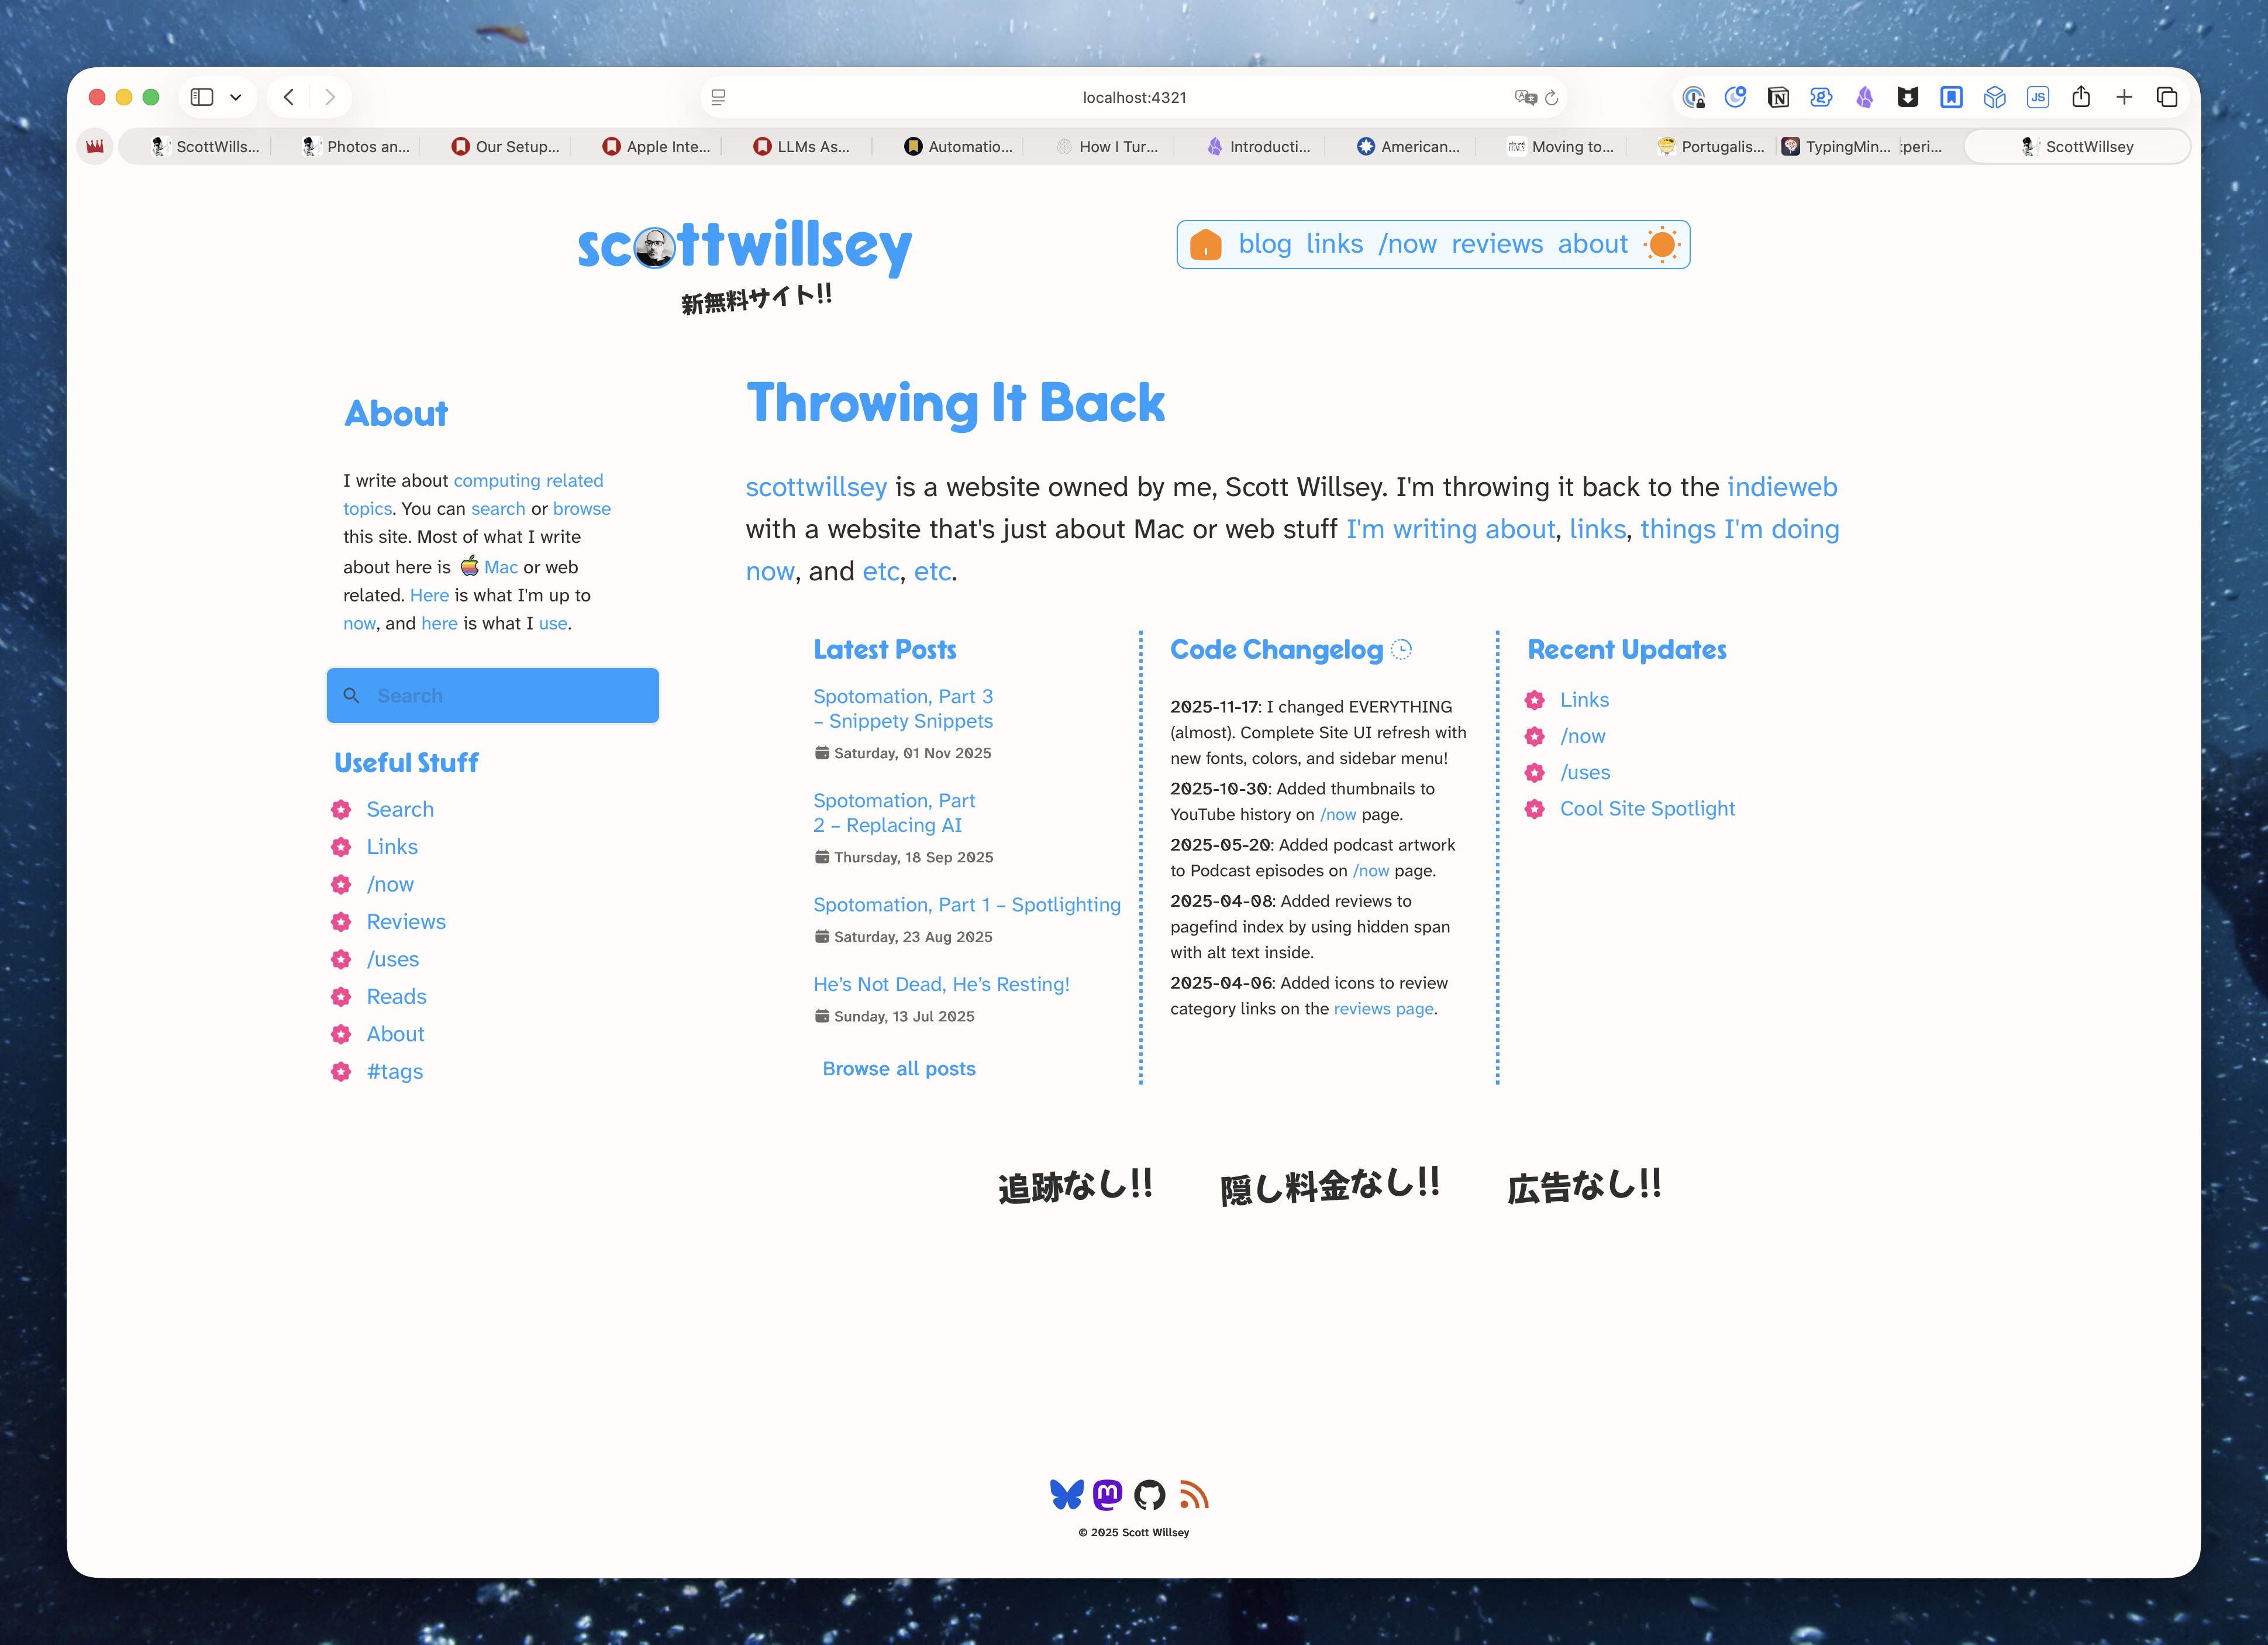The height and width of the screenshot is (1645, 2268).
Task: Toggle the sun light/dark theme icon
Action: click(1661, 244)
